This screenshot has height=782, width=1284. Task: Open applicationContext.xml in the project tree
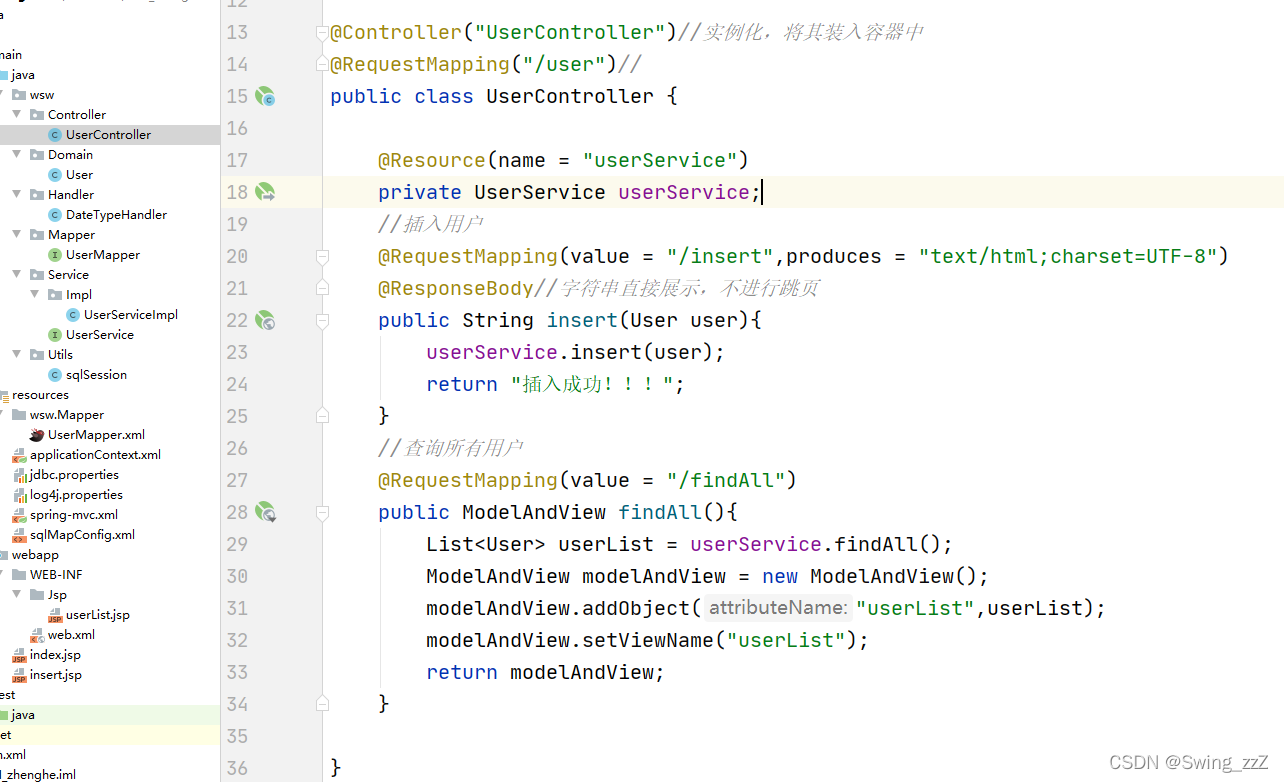coord(95,455)
